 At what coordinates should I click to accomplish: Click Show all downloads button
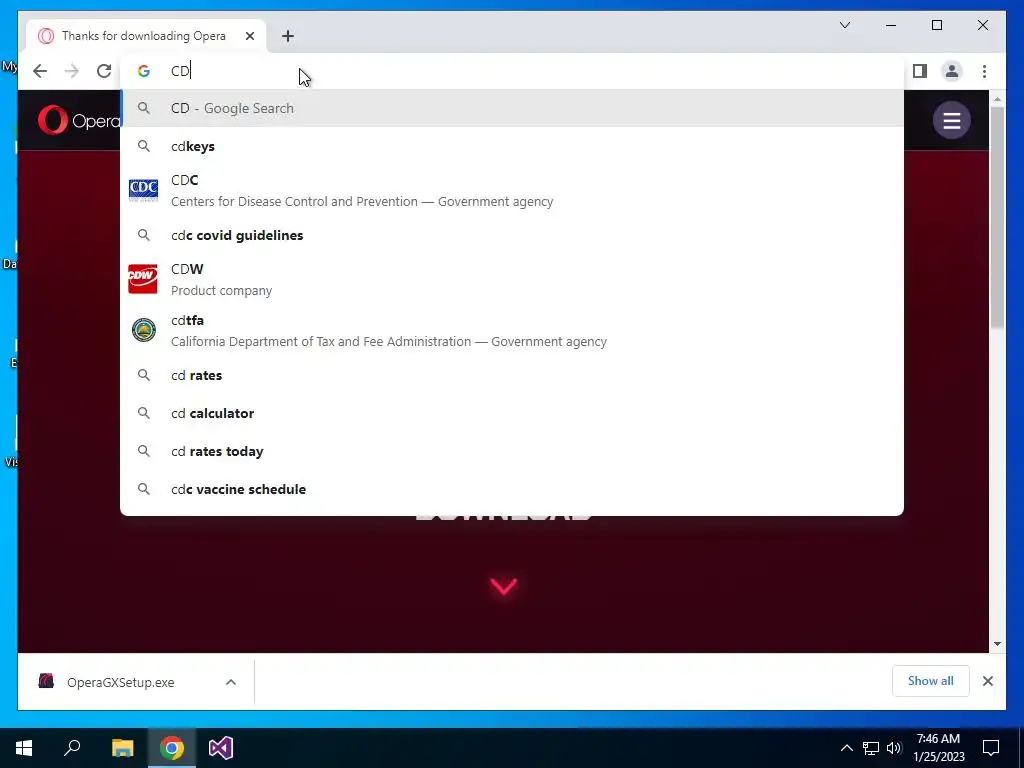coord(930,681)
